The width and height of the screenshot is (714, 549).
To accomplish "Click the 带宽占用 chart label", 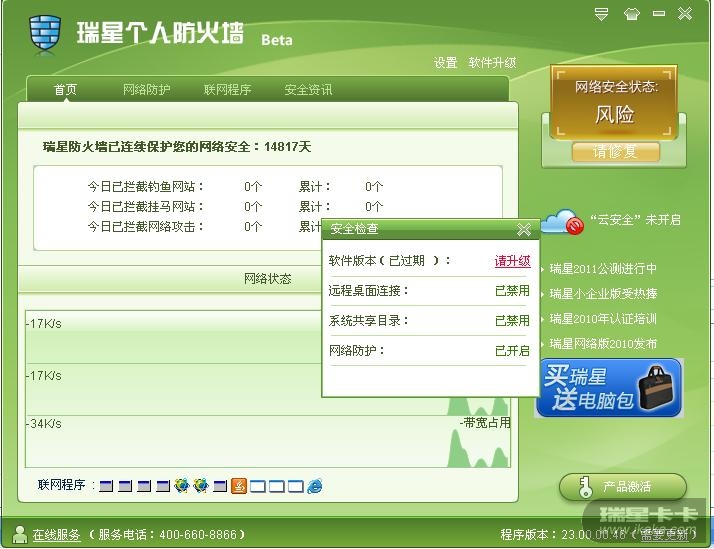I will pos(485,423).
